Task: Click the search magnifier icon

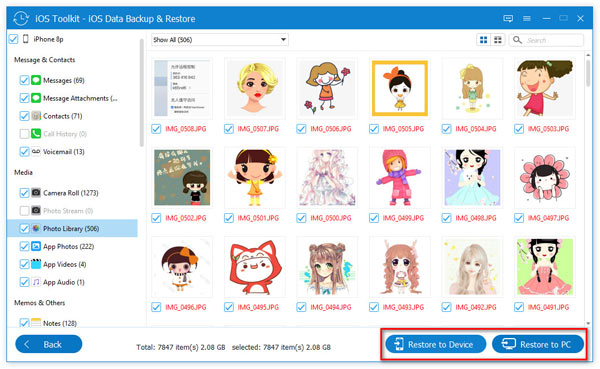Action: click(517, 40)
